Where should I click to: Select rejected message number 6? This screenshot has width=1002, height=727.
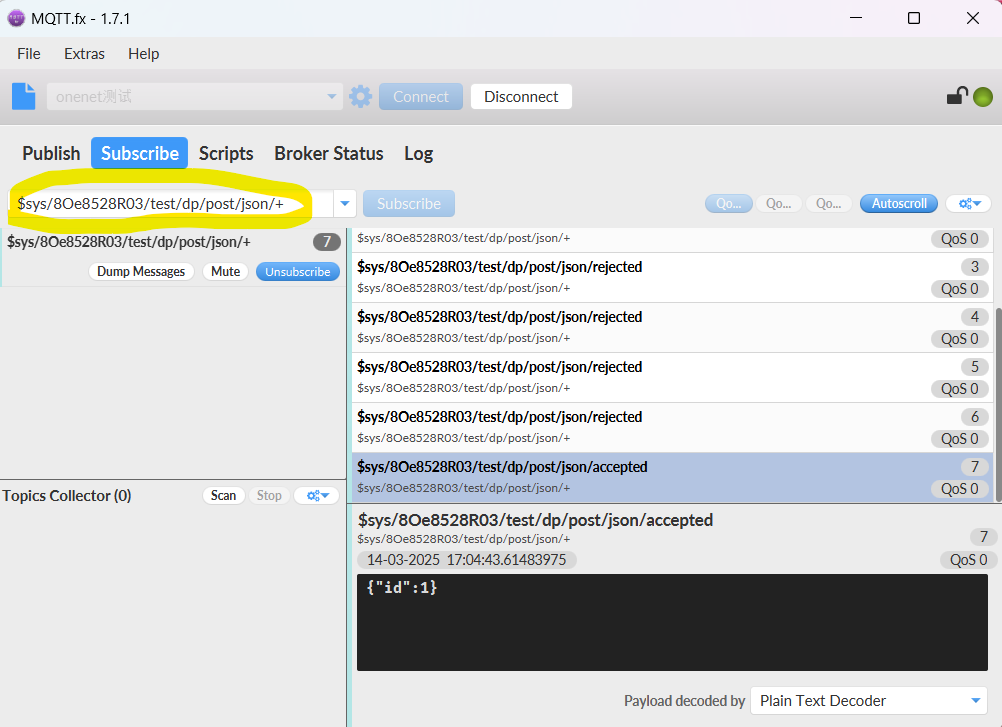click(672, 427)
